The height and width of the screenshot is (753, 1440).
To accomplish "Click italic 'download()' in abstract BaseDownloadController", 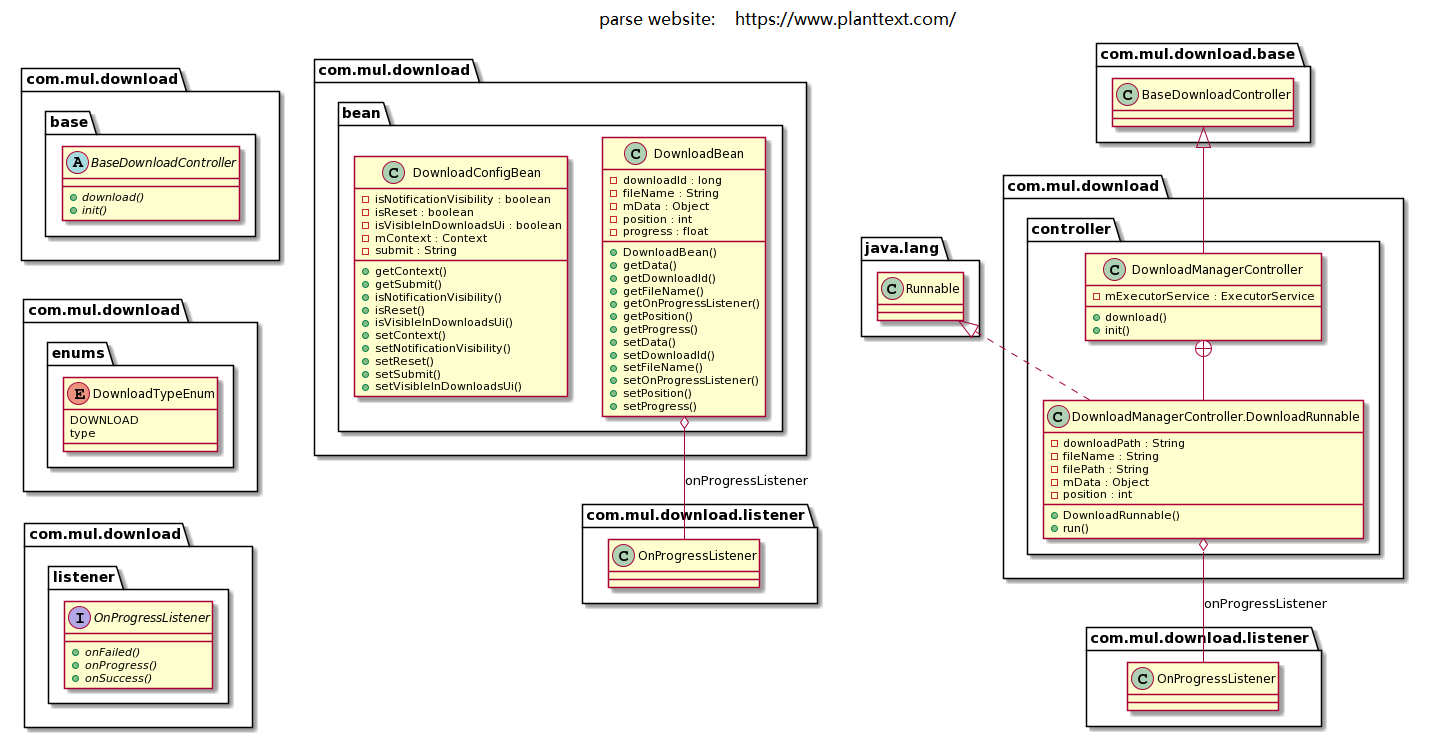I will (112, 197).
